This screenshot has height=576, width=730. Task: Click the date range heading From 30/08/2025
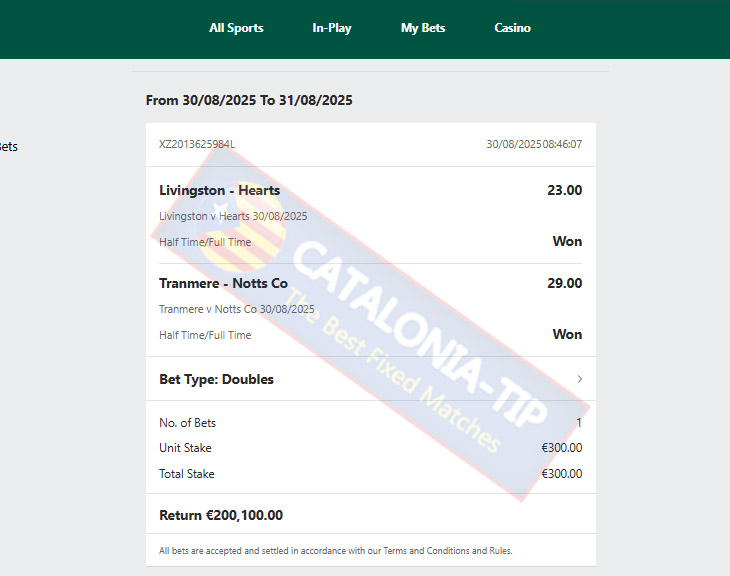(x=249, y=101)
